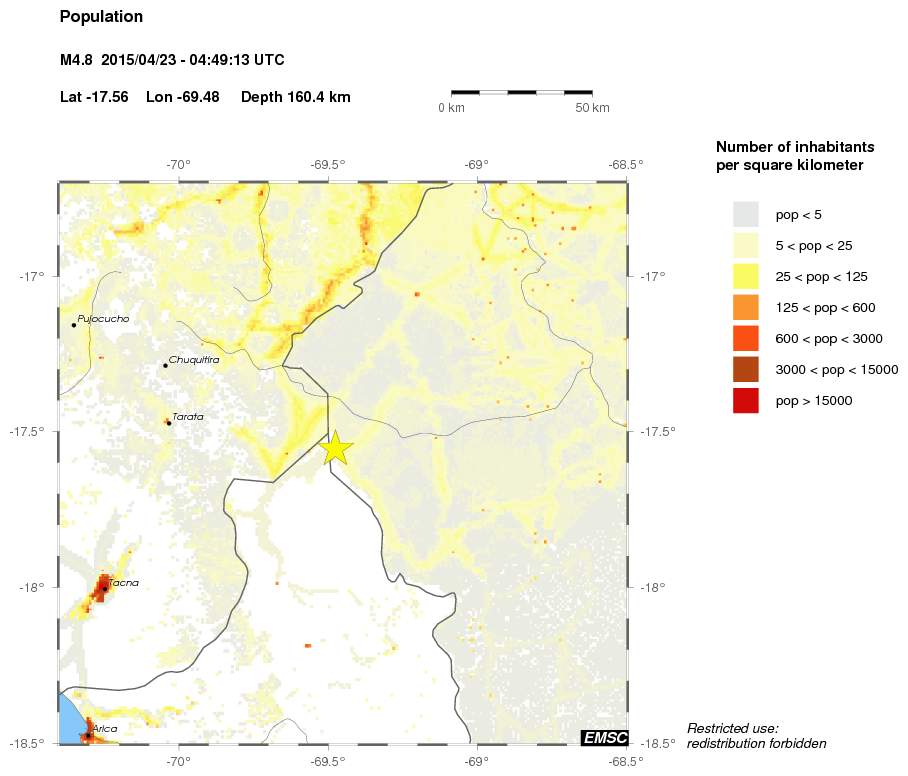Click the pale yellow '5 < pop < 25' swatch
Image resolution: width=908 pixels, height=776 pixels.
click(x=746, y=245)
